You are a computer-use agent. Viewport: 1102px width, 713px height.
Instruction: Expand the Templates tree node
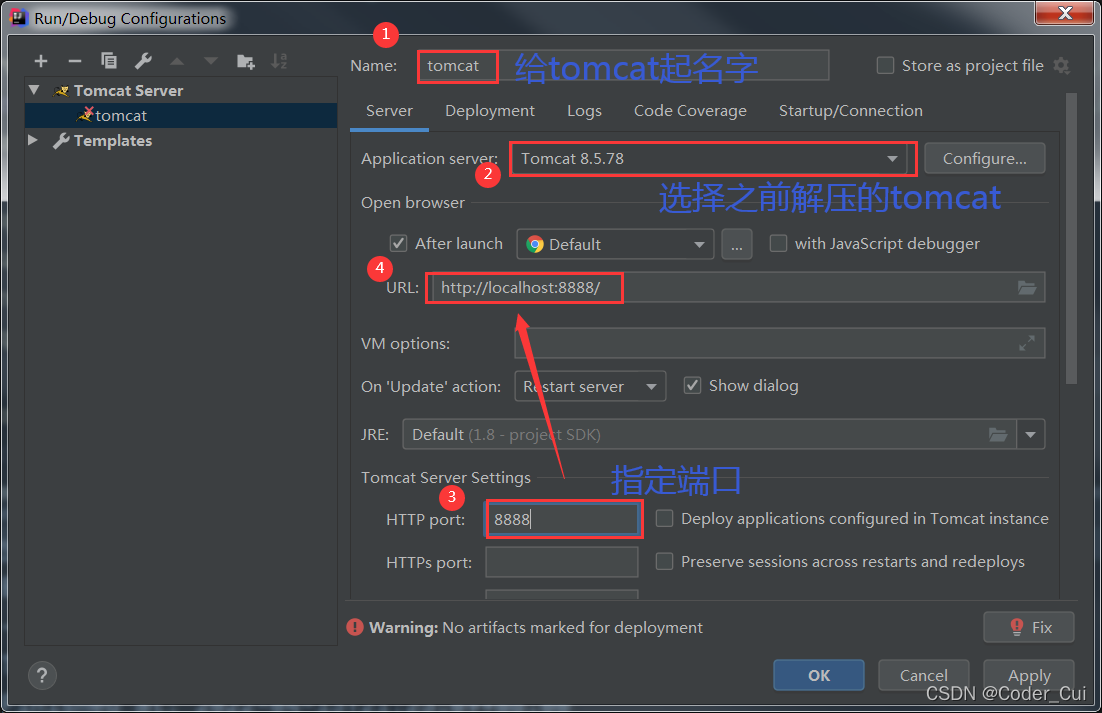32,140
